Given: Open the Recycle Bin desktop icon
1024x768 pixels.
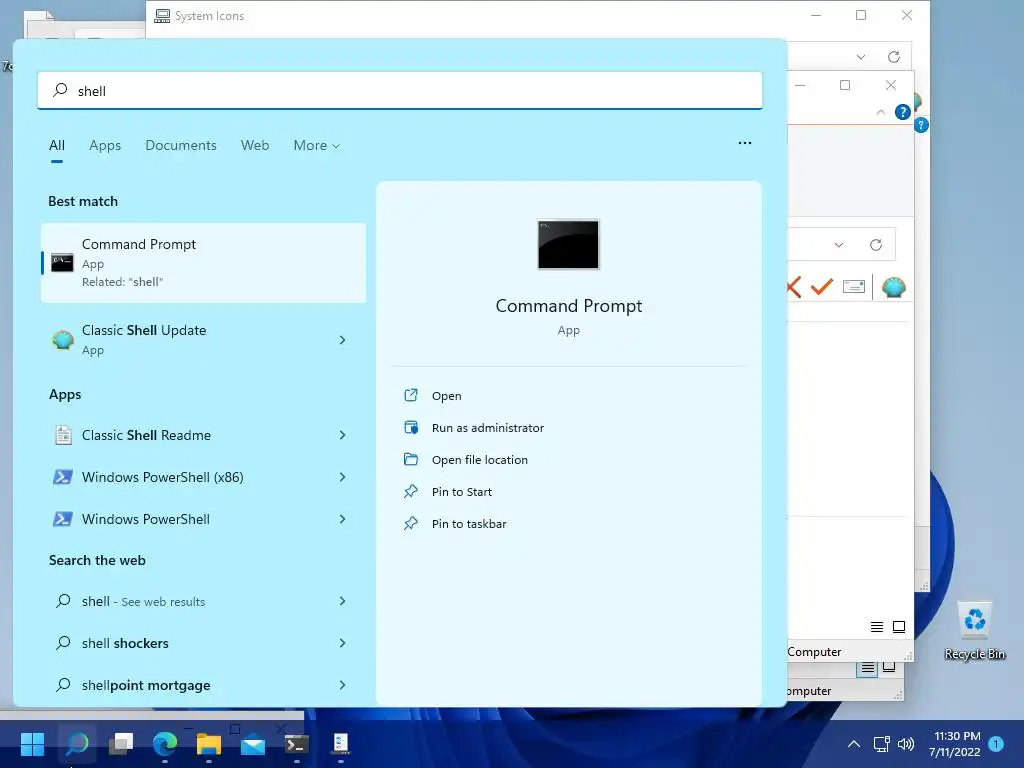Looking at the screenshot, I should pos(974,632).
